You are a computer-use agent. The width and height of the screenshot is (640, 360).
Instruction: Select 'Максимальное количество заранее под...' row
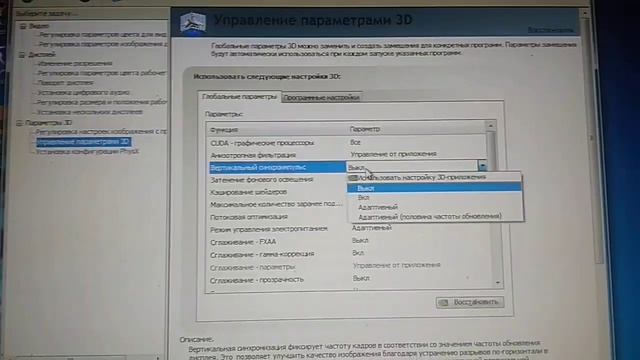click(276, 204)
